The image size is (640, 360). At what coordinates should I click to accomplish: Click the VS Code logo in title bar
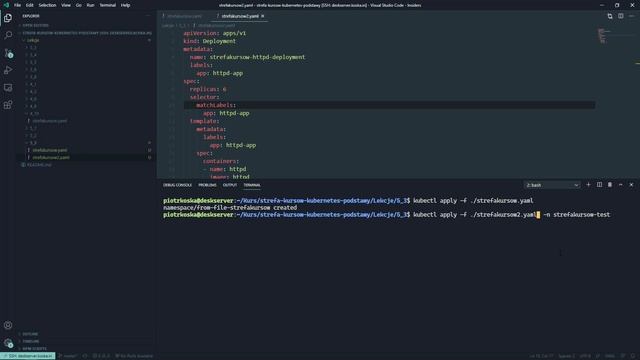(x=6, y=5)
